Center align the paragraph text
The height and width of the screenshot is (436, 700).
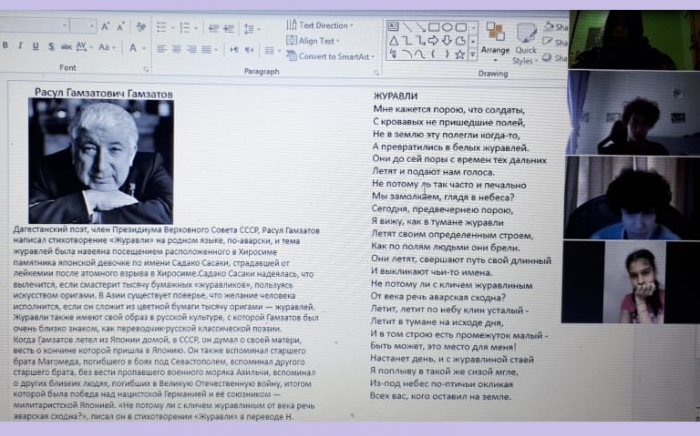(176, 48)
